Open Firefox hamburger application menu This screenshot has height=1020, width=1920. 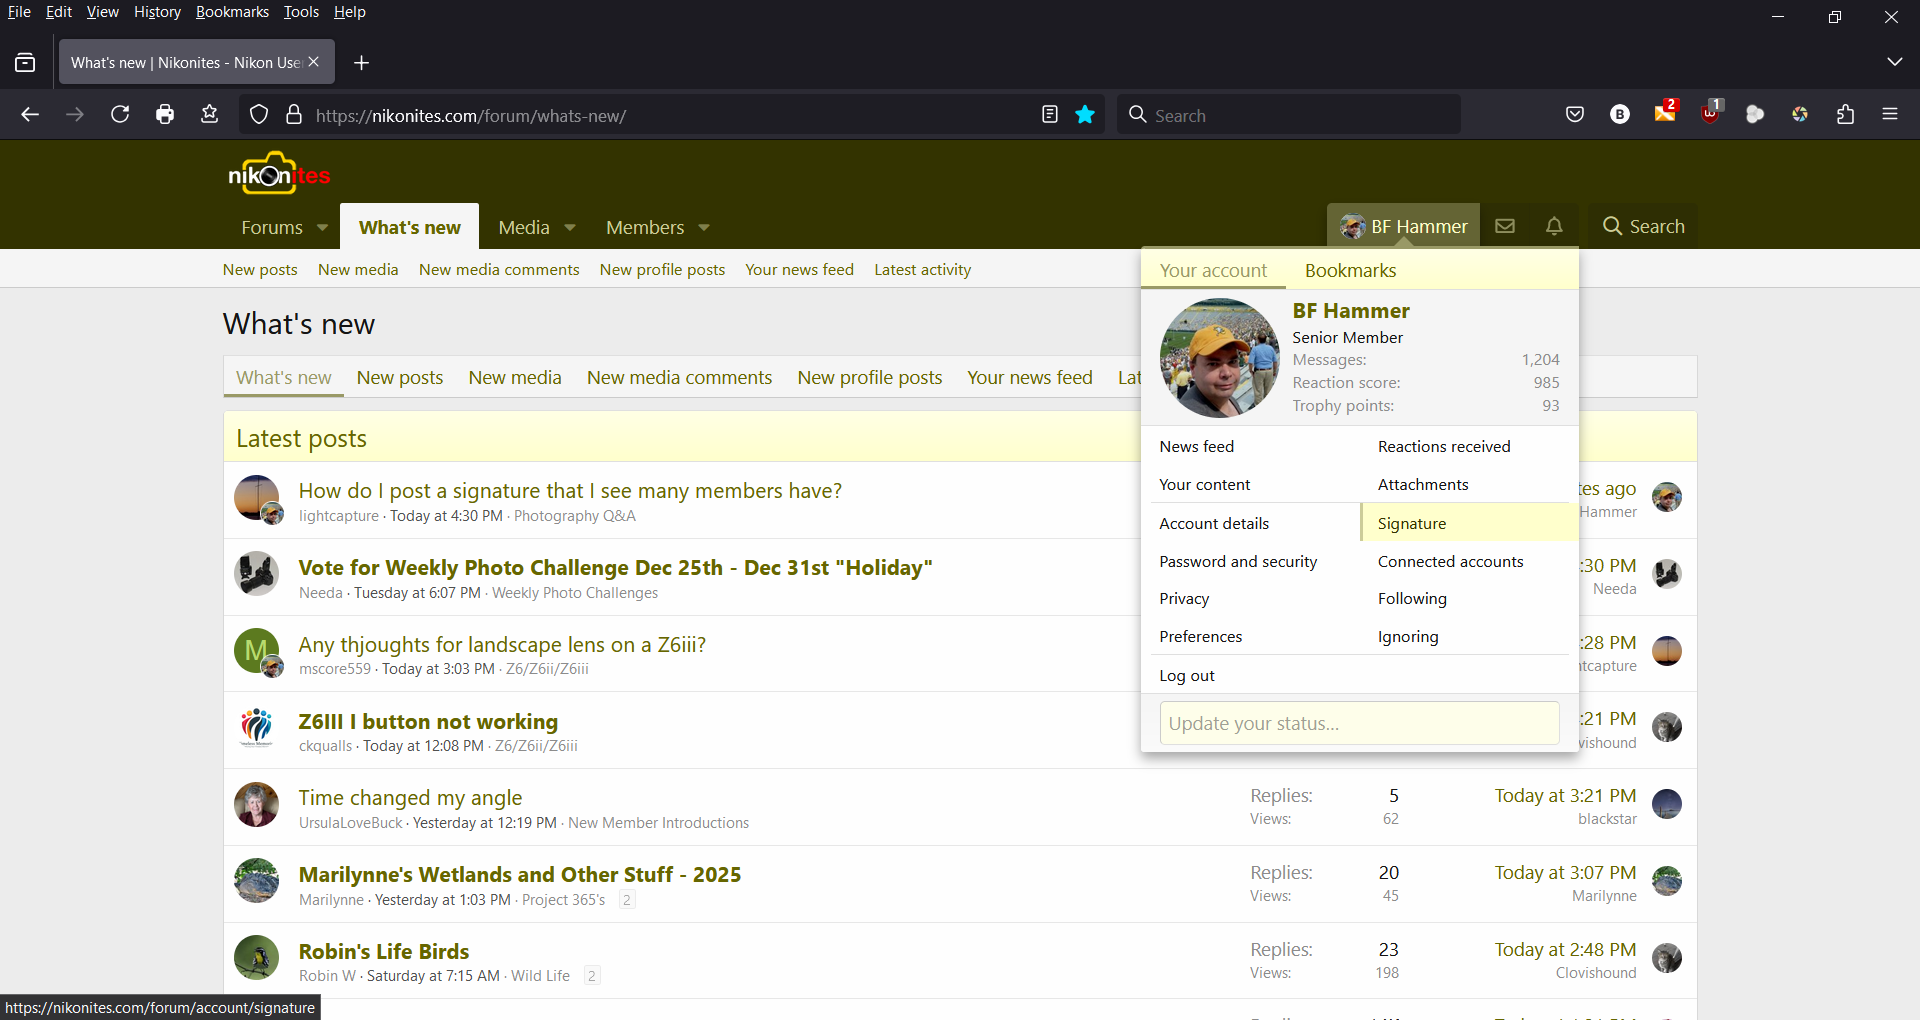(x=1890, y=115)
